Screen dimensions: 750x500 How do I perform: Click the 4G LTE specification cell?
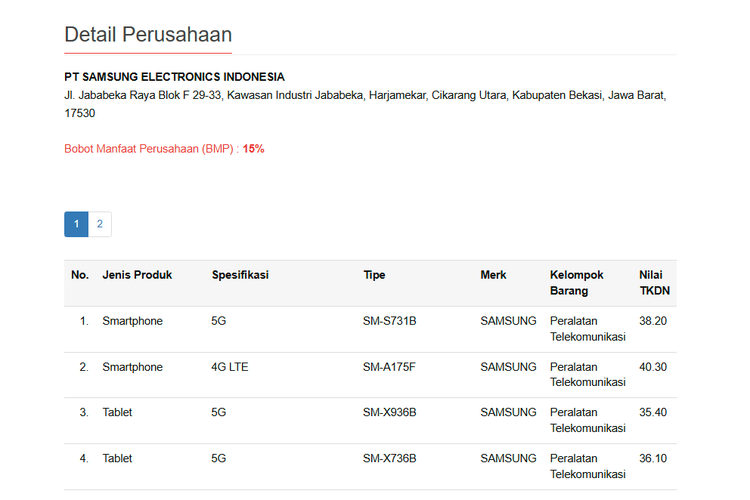[x=230, y=367]
